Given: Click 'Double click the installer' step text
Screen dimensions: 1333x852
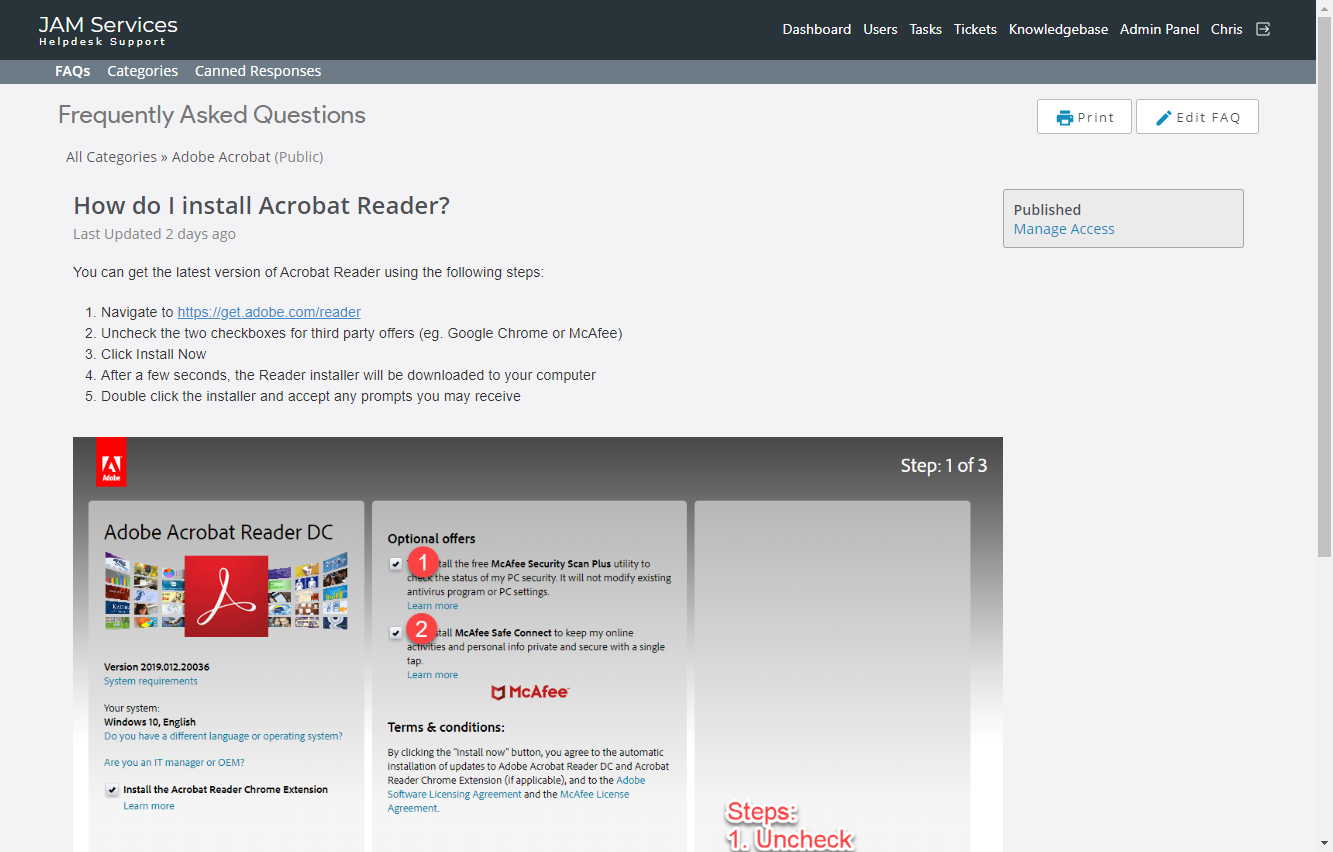Looking at the screenshot, I should coord(311,396).
